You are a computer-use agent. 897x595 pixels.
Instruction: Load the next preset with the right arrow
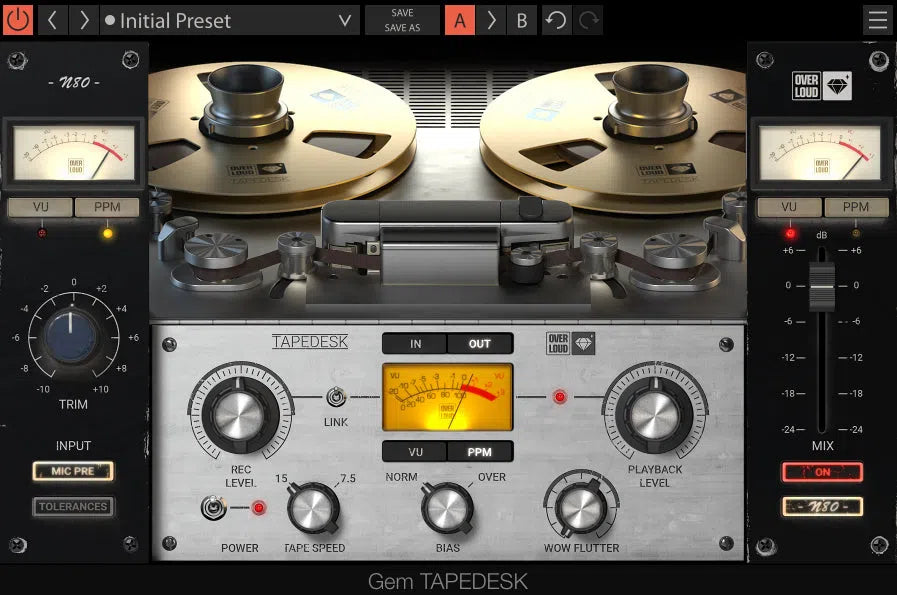click(x=84, y=20)
